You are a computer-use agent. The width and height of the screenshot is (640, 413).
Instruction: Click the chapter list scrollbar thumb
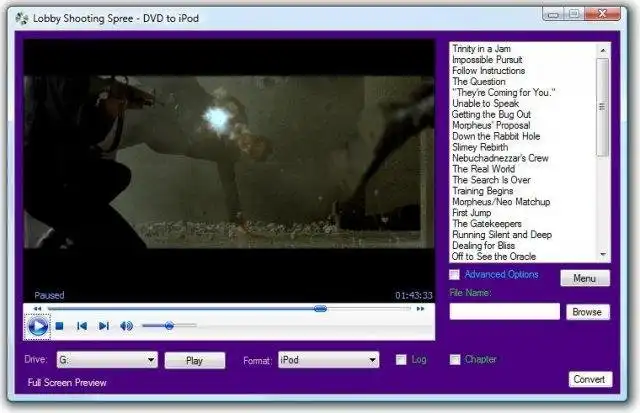click(602, 107)
